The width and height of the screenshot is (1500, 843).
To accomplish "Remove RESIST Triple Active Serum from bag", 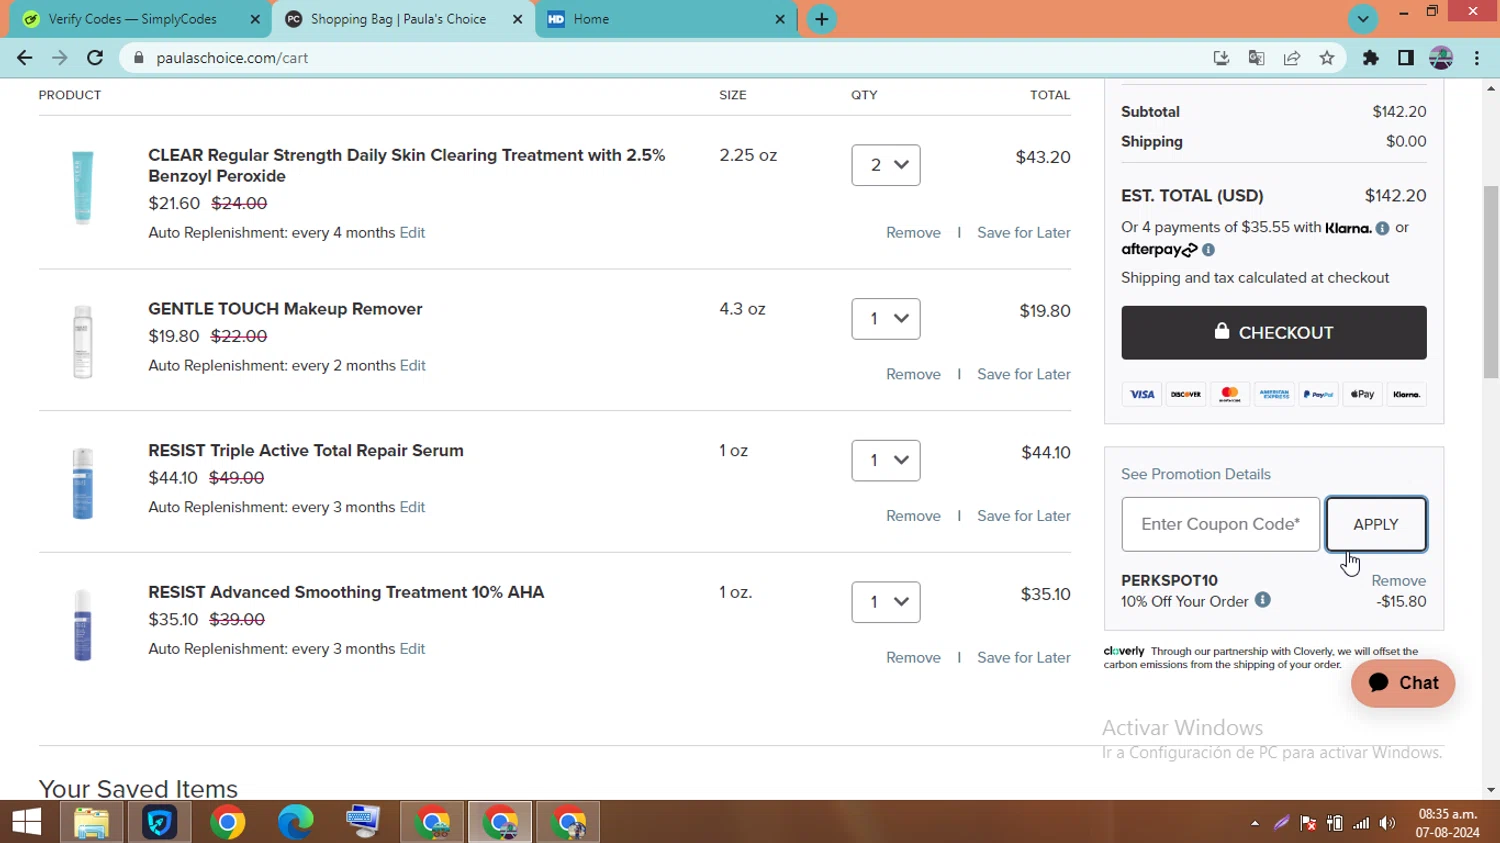I will (913, 516).
